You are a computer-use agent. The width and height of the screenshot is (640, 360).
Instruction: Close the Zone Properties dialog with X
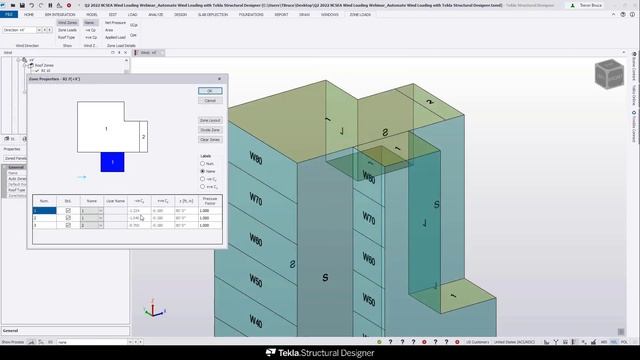click(220, 79)
